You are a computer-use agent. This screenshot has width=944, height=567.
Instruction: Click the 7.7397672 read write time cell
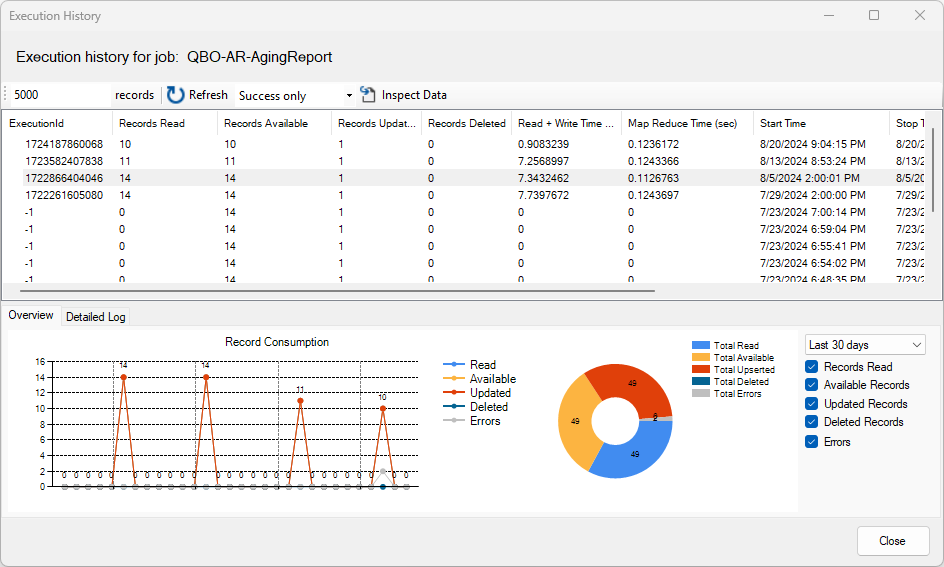click(543, 195)
